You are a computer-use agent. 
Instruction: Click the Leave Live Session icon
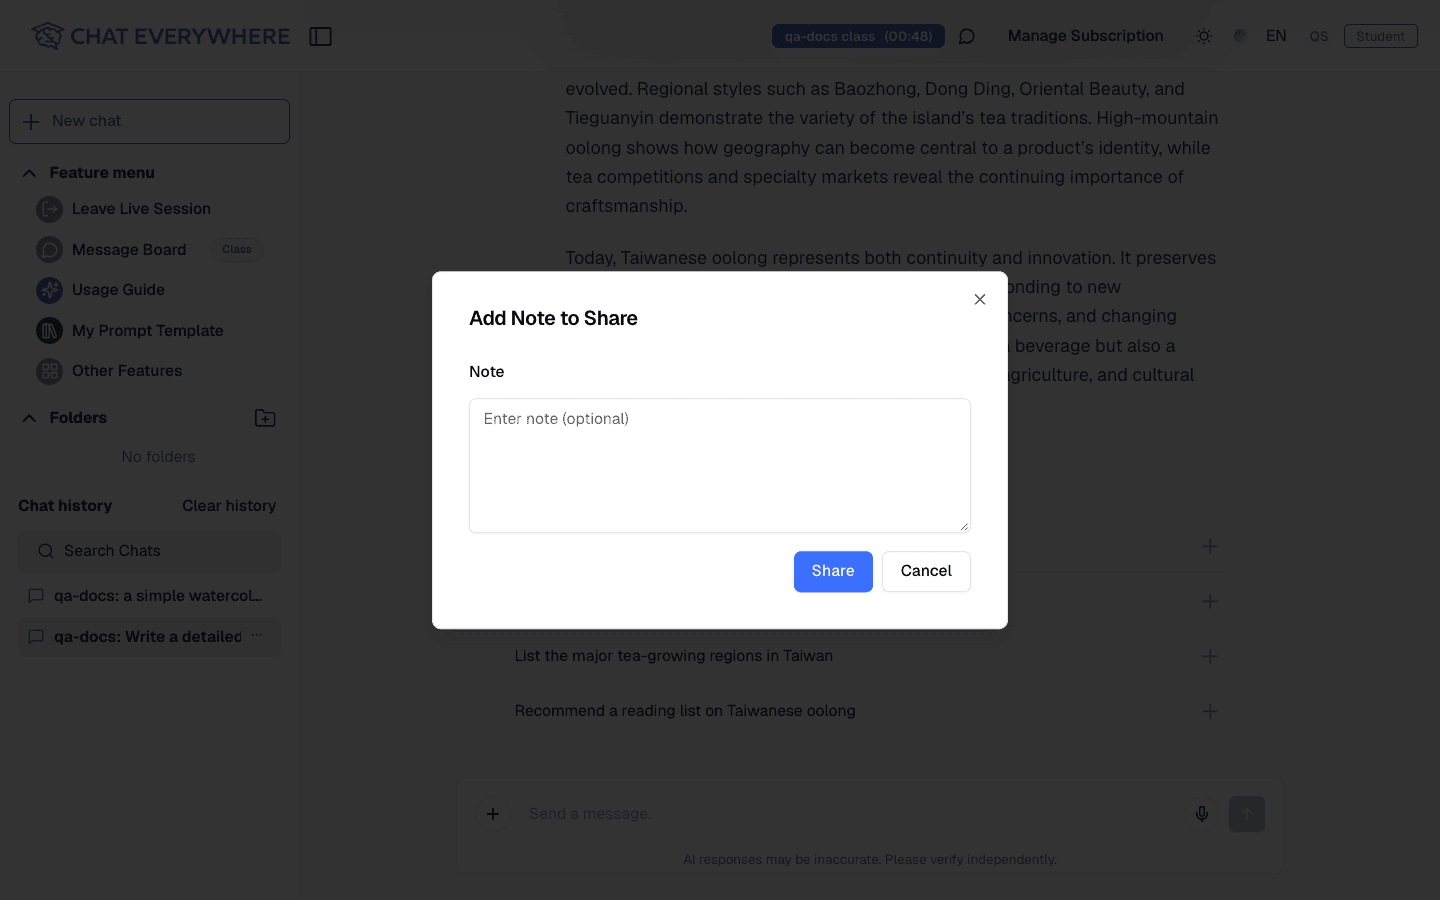click(49, 209)
